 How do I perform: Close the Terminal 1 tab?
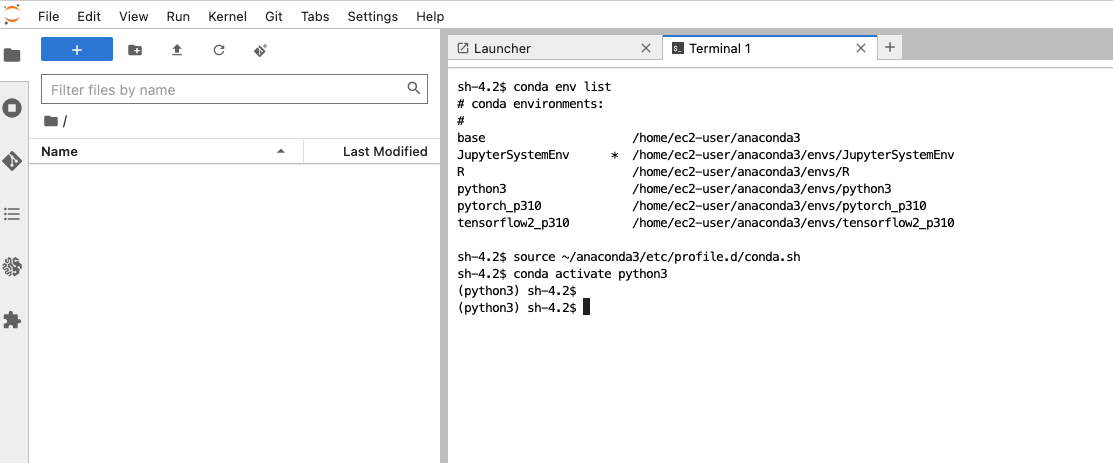861,48
